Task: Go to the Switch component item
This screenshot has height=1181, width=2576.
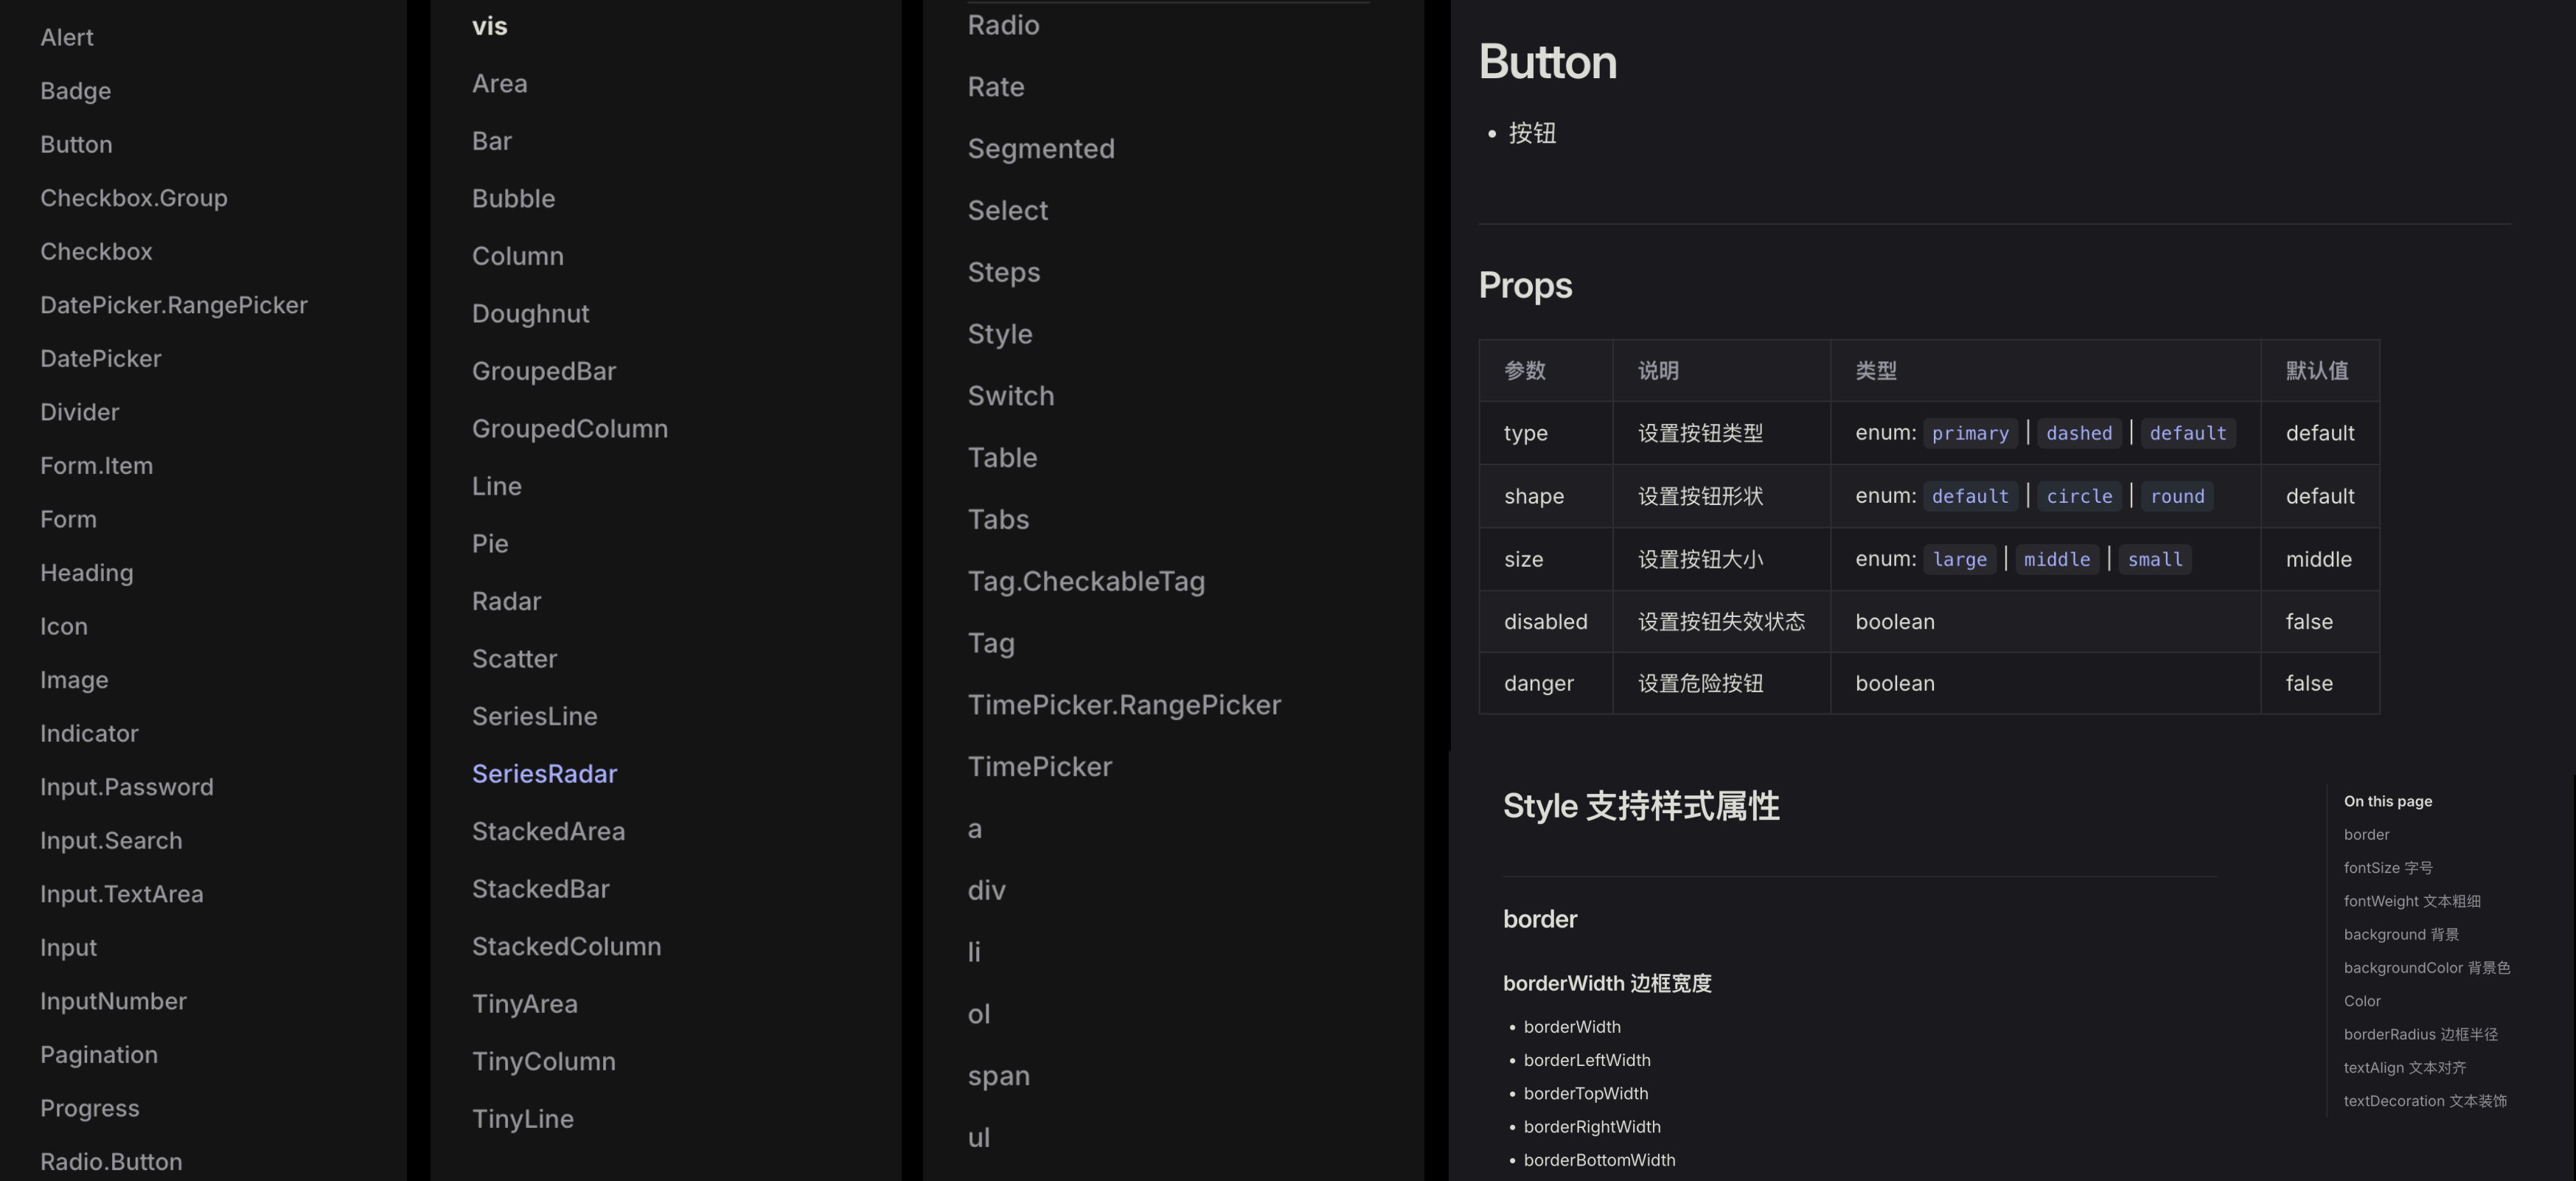Action: click(1010, 395)
